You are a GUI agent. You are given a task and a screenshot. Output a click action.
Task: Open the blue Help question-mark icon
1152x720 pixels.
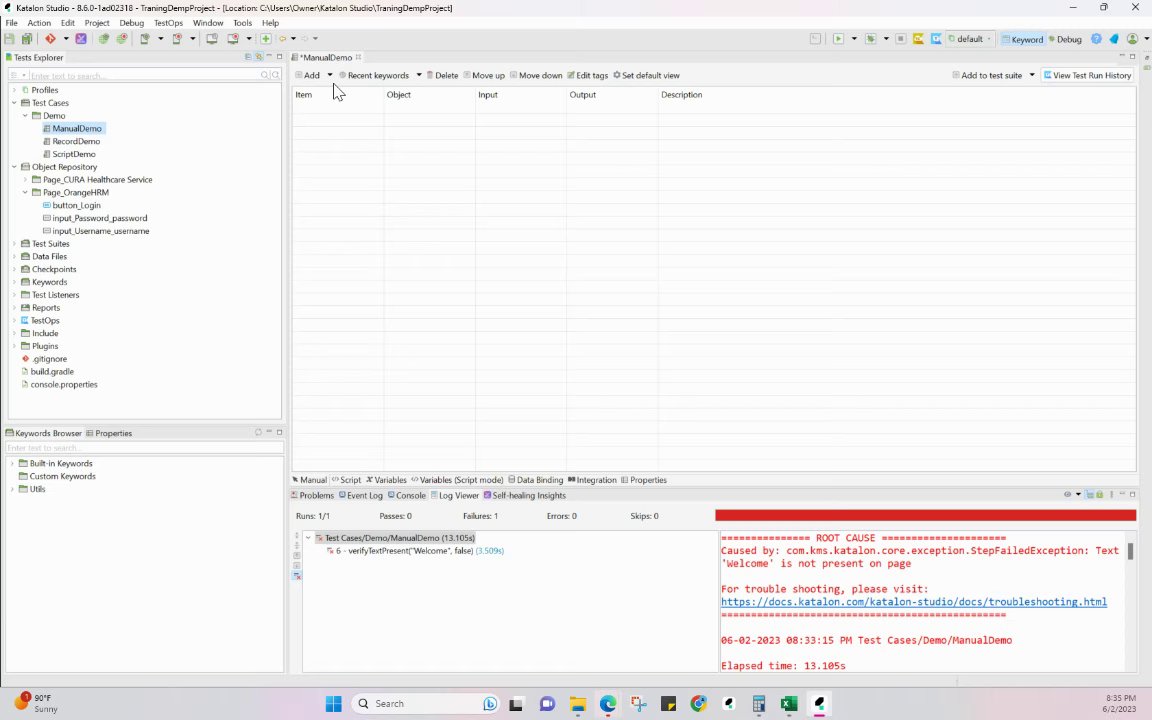1096,39
